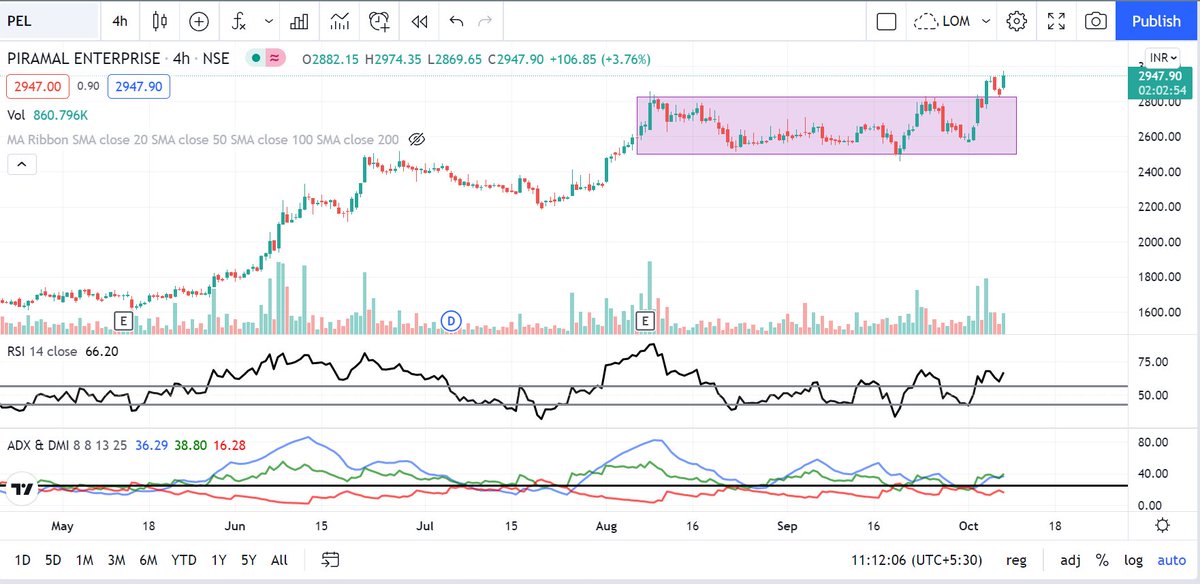Select the candlestick chart style icon
Viewport: 1200px width, 584px height.
click(x=159, y=20)
